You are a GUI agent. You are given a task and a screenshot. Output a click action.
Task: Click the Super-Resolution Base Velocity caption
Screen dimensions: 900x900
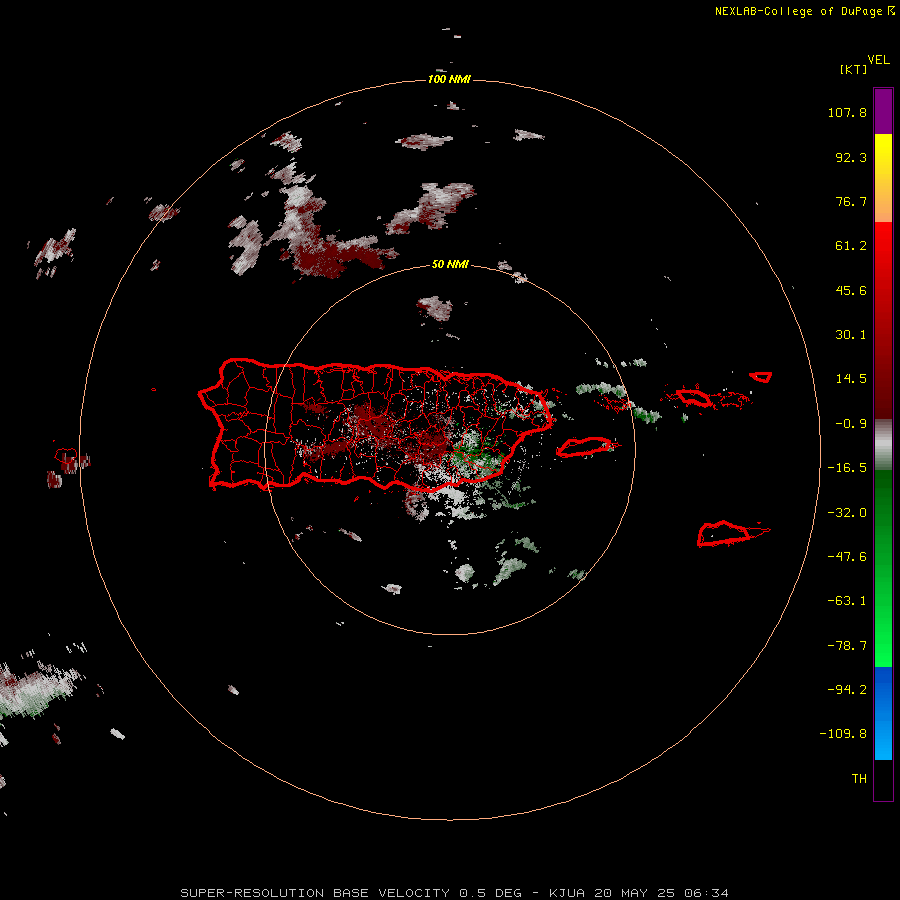tap(455, 893)
